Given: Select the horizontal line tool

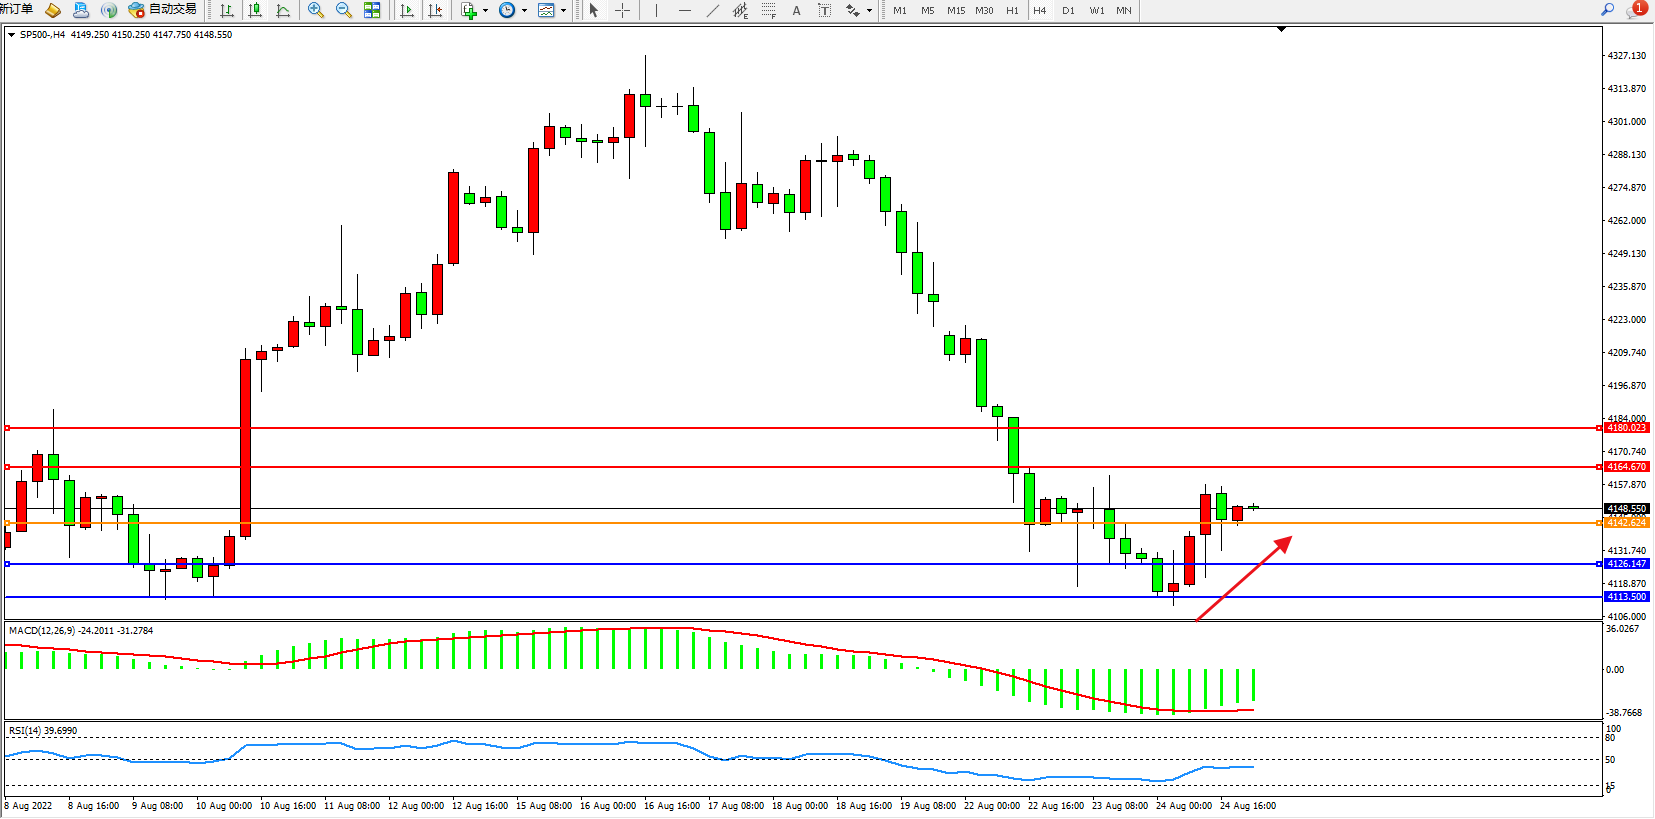Looking at the screenshot, I should pos(684,10).
